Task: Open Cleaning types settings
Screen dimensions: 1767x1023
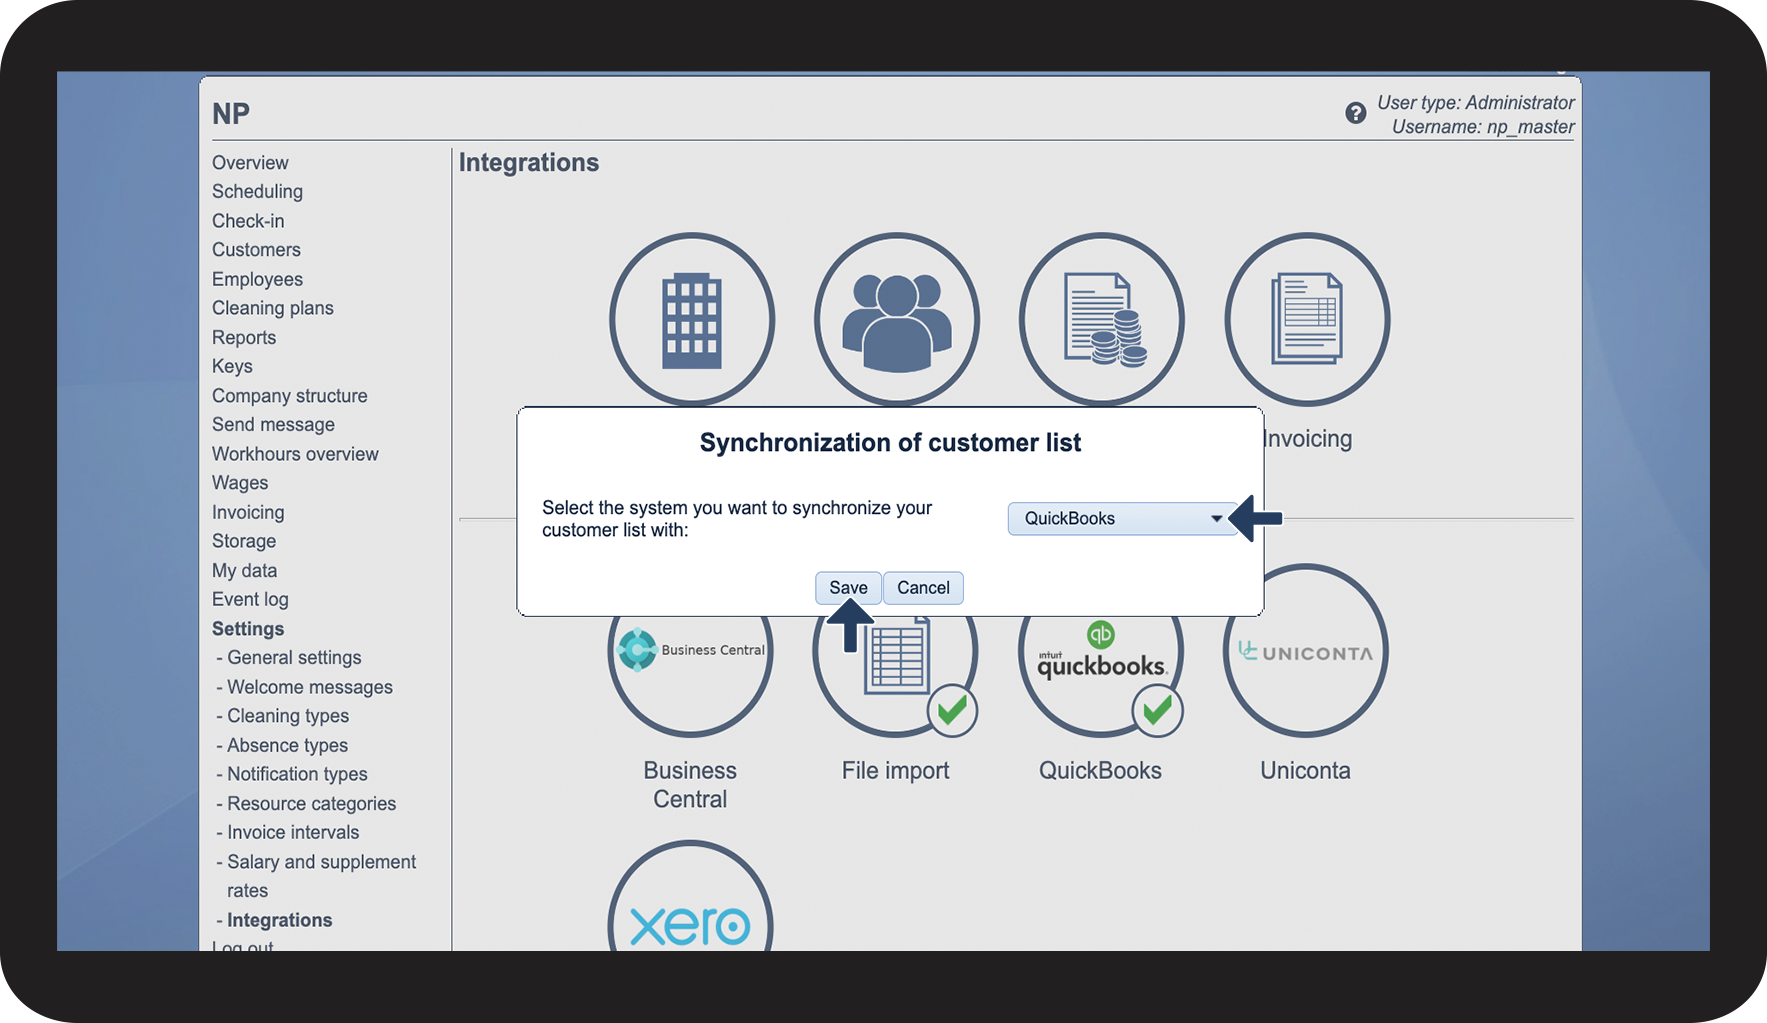Action: (288, 716)
